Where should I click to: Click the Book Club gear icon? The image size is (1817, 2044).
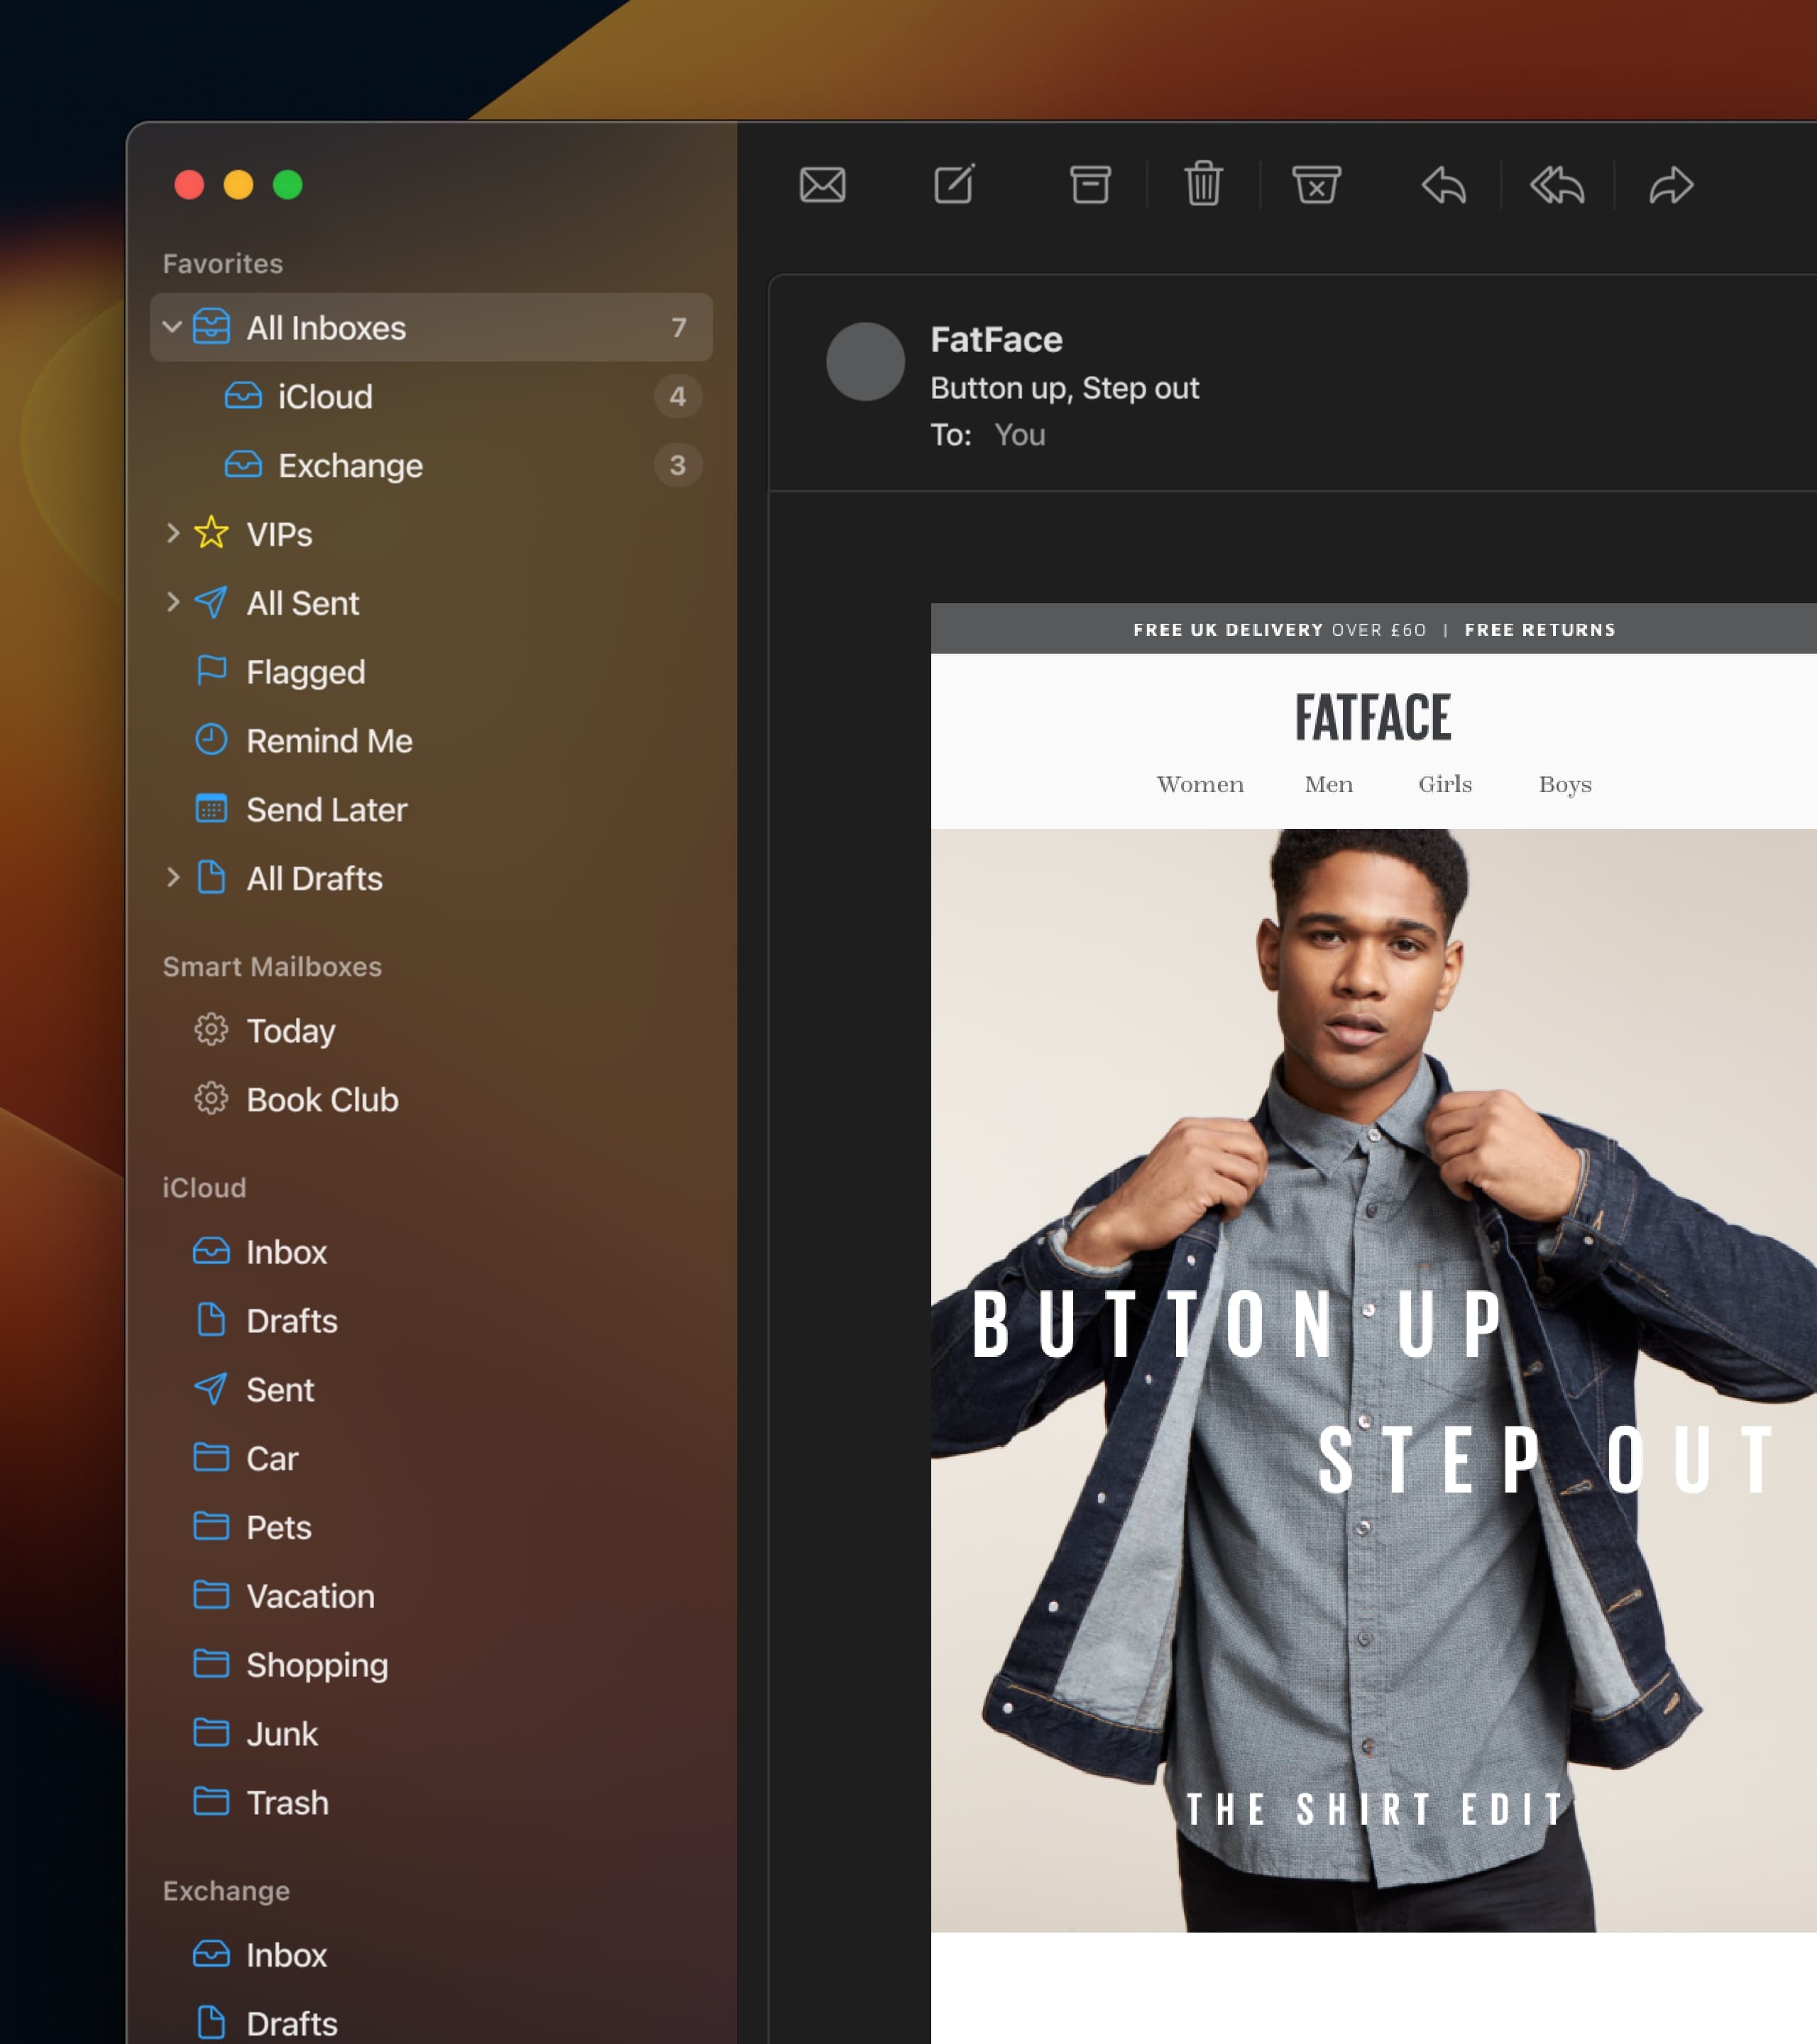point(211,1099)
